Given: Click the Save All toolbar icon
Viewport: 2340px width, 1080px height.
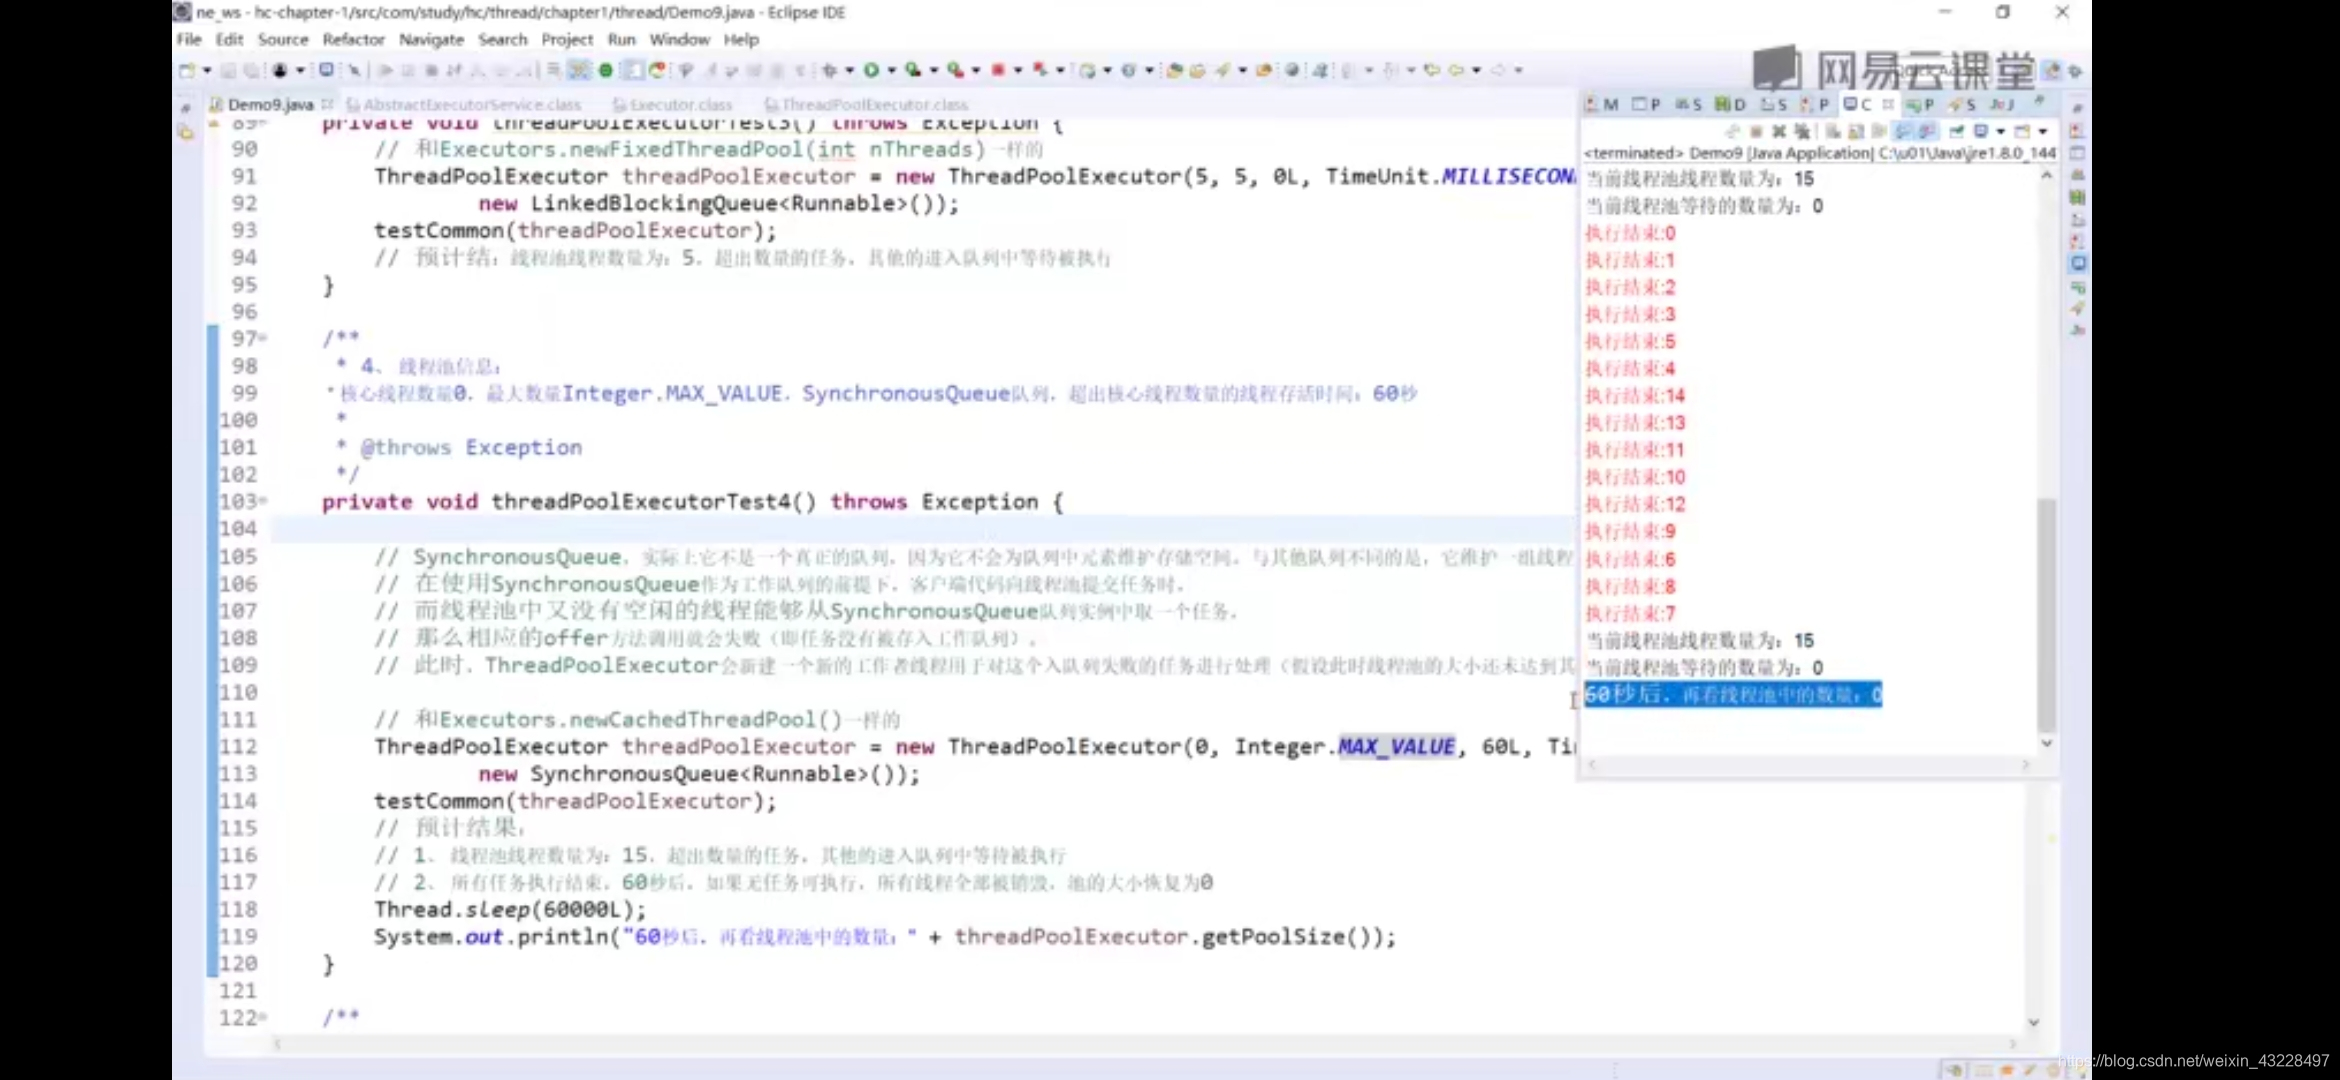Looking at the screenshot, I should pyautogui.click(x=251, y=70).
